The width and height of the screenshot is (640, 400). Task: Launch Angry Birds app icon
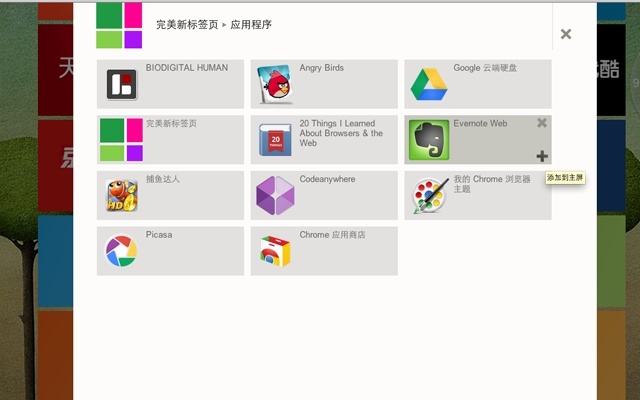[275, 84]
